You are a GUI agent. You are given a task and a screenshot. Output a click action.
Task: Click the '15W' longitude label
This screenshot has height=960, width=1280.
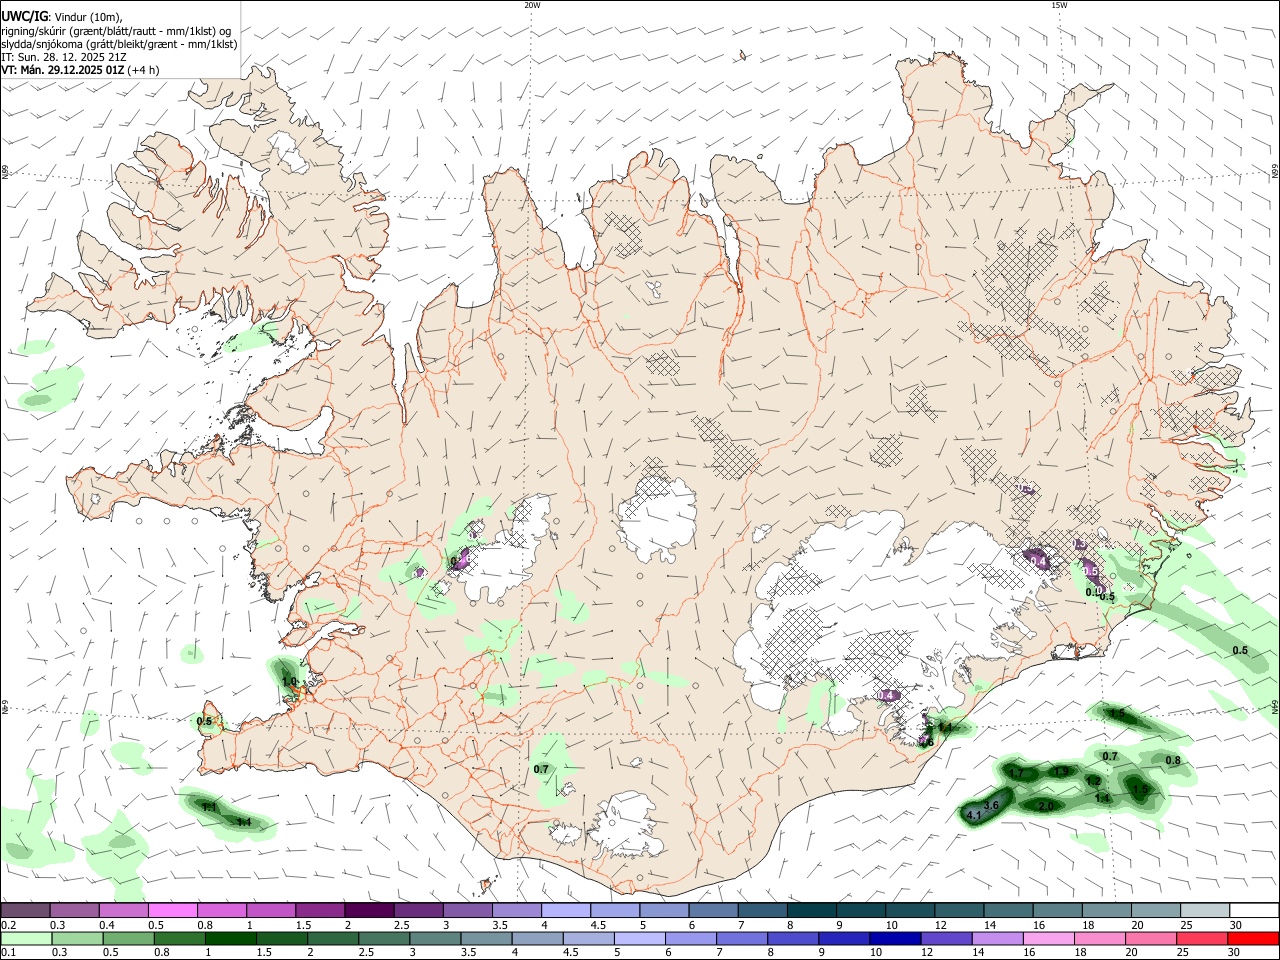click(1059, 5)
